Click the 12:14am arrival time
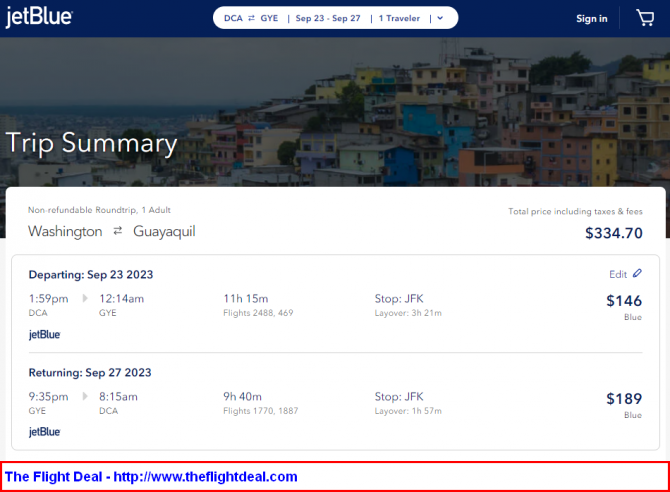The image size is (670, 492). [x=121, y=298]
